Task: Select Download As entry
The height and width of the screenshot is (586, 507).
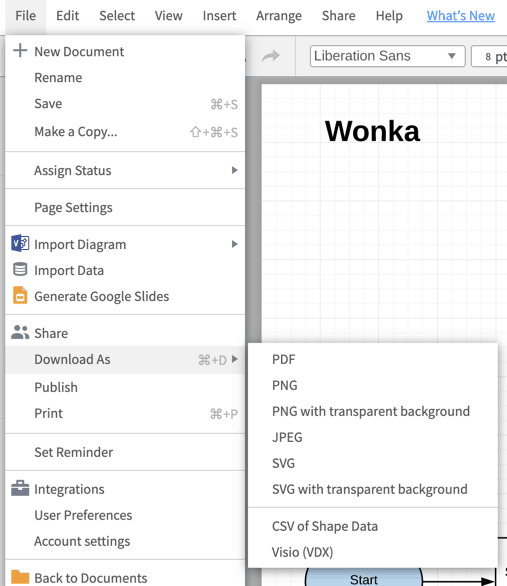Action: [125, 360]
